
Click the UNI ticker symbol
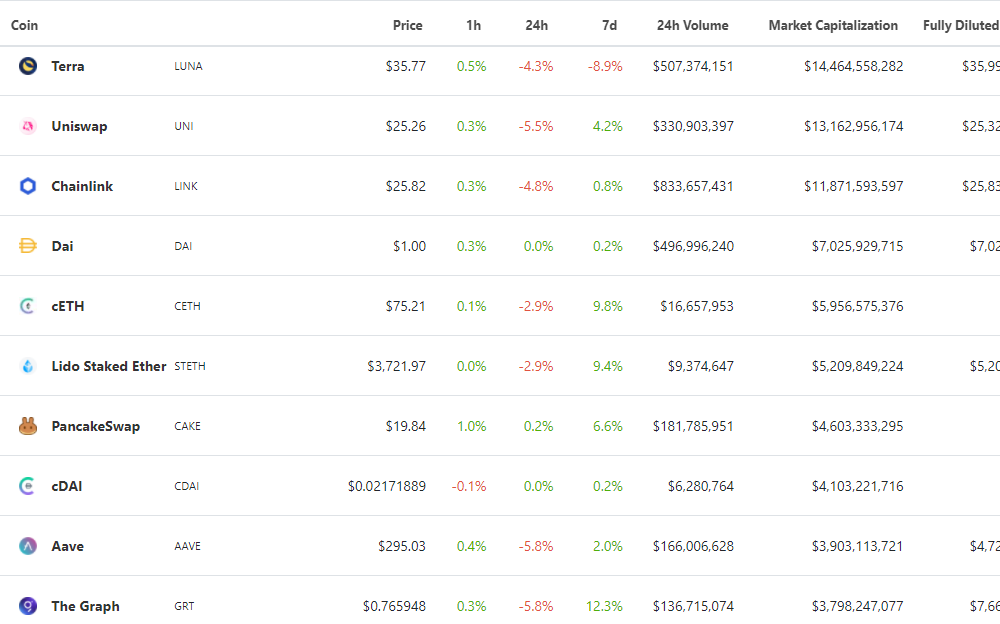tap(184, 126)
